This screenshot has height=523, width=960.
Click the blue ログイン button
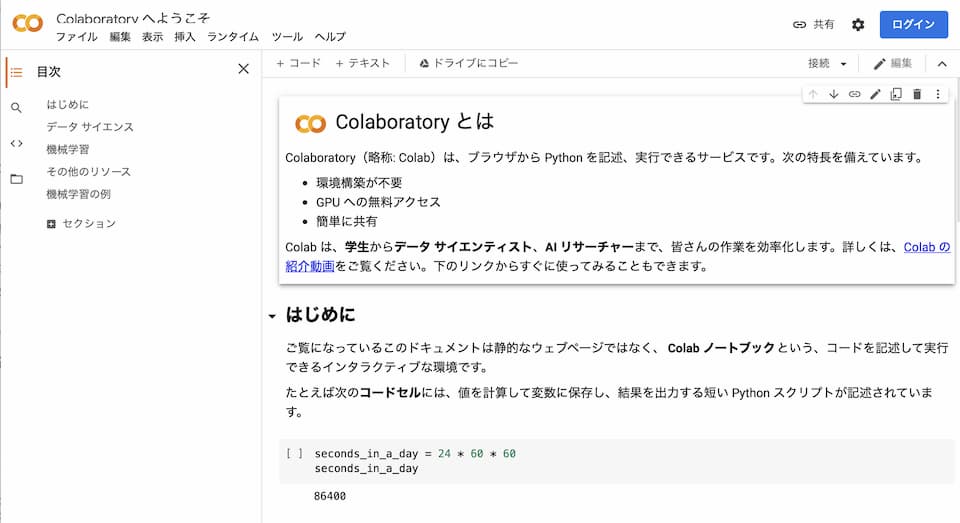[x=913, y=25]
